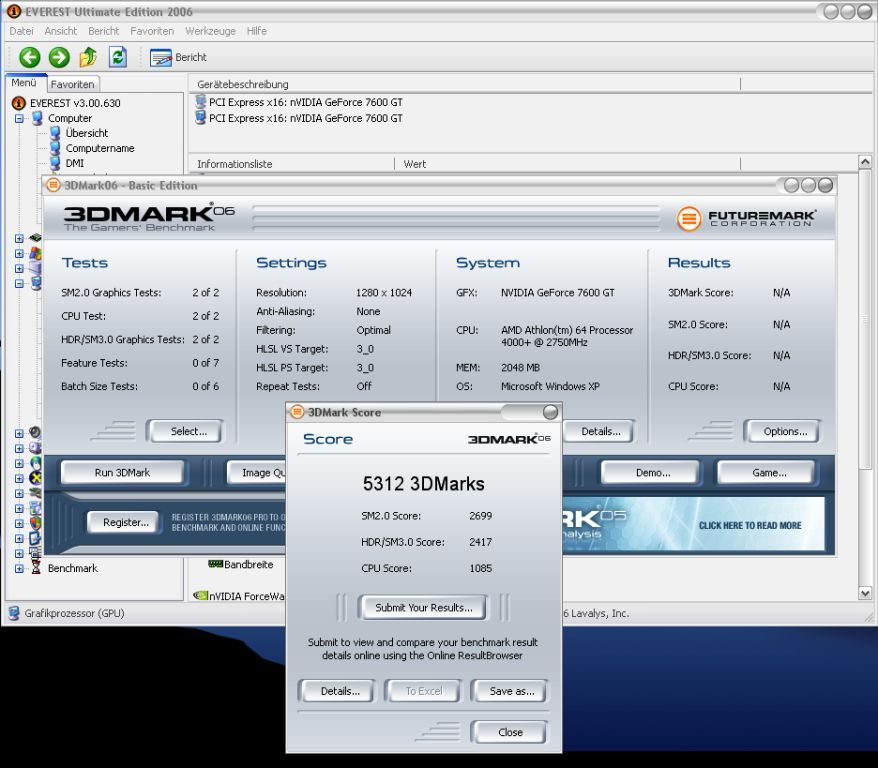
Task: Expand the node beside the Windows flag icon
Action: 19,254
